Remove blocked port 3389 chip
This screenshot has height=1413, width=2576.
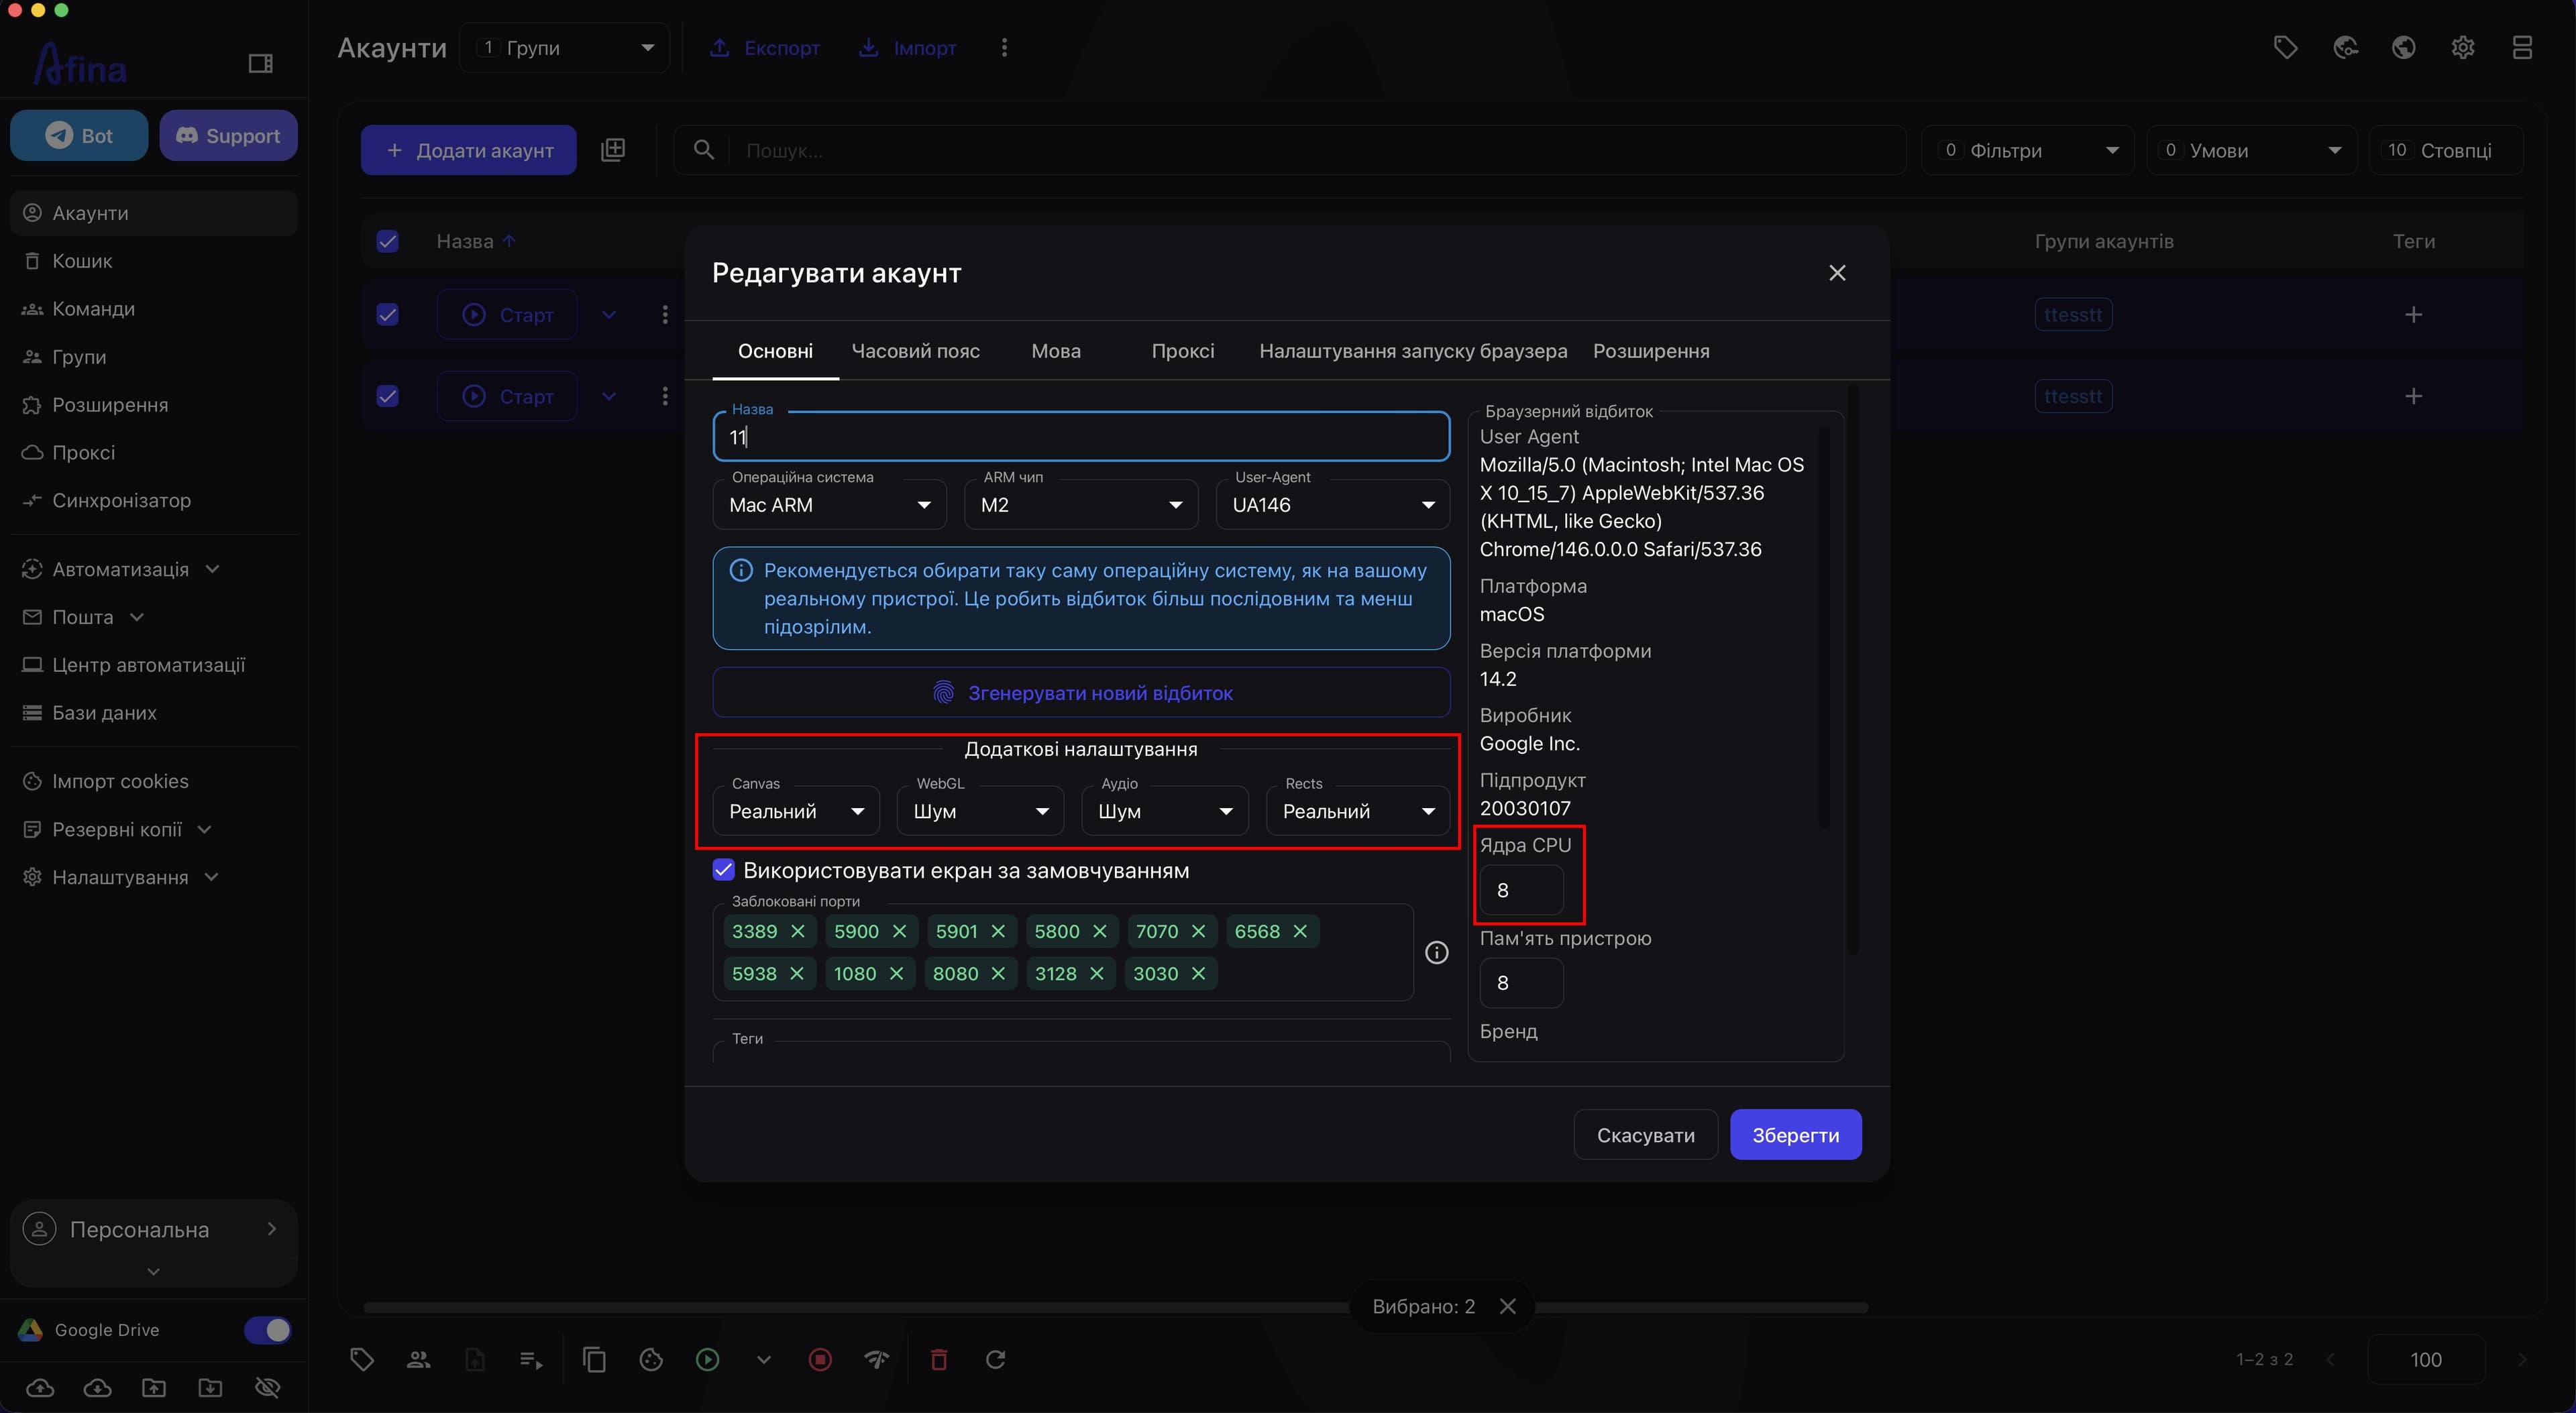tap(798, 931)
